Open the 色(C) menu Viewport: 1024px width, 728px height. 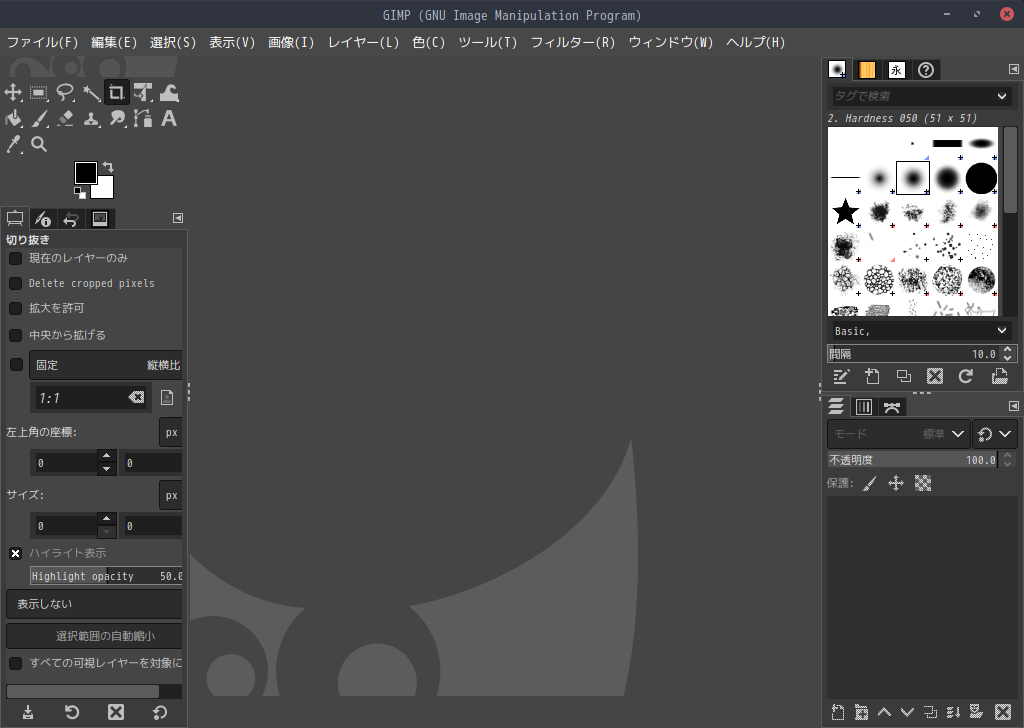[x=428, y=42]
